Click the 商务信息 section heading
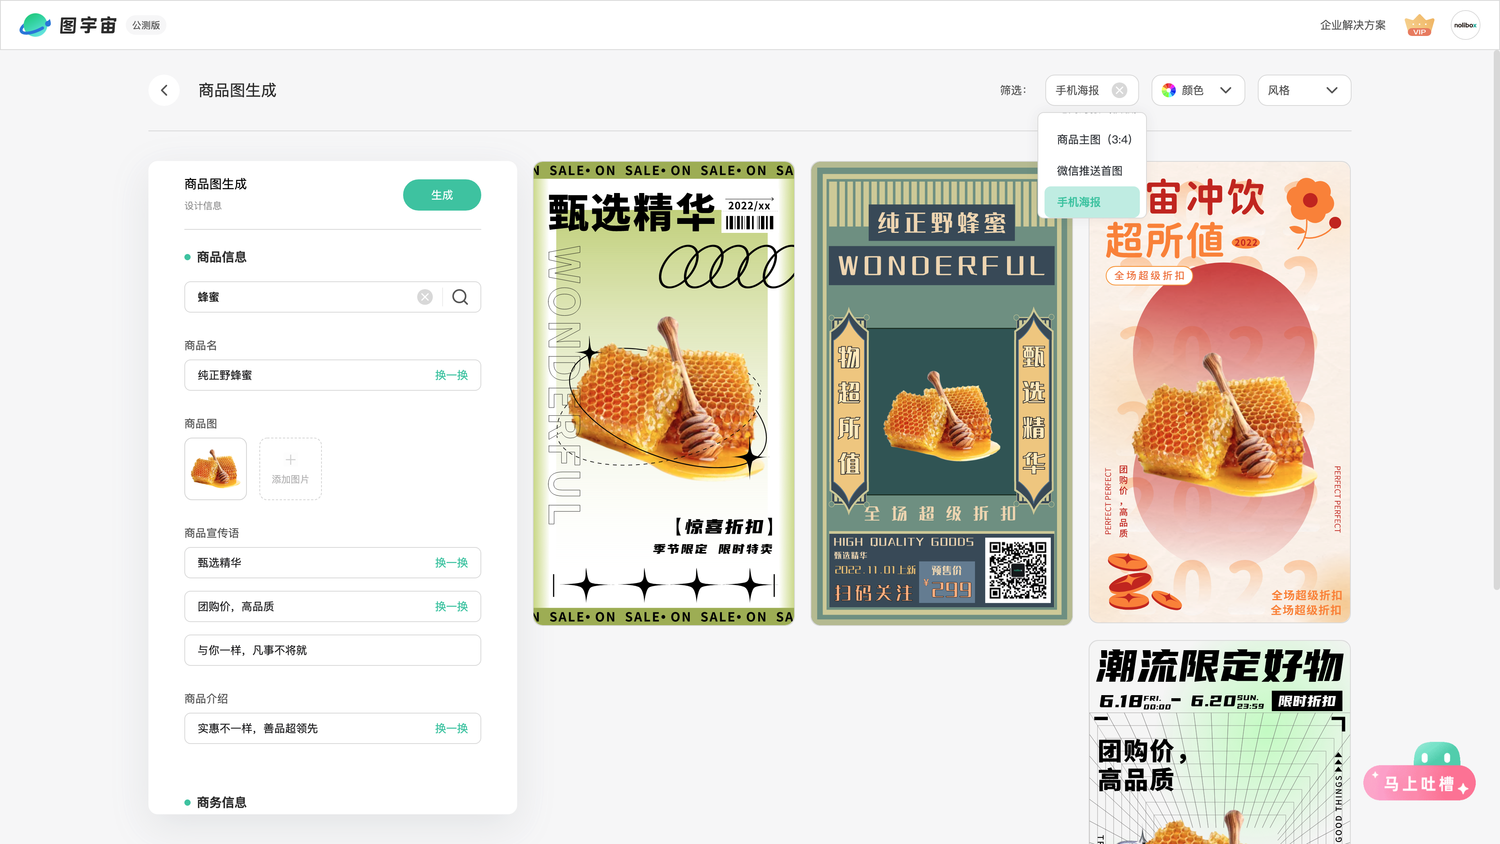Image resolution: width=1500 pixels, height=844 pixels. pyautogui.click(x=221, y=802)
